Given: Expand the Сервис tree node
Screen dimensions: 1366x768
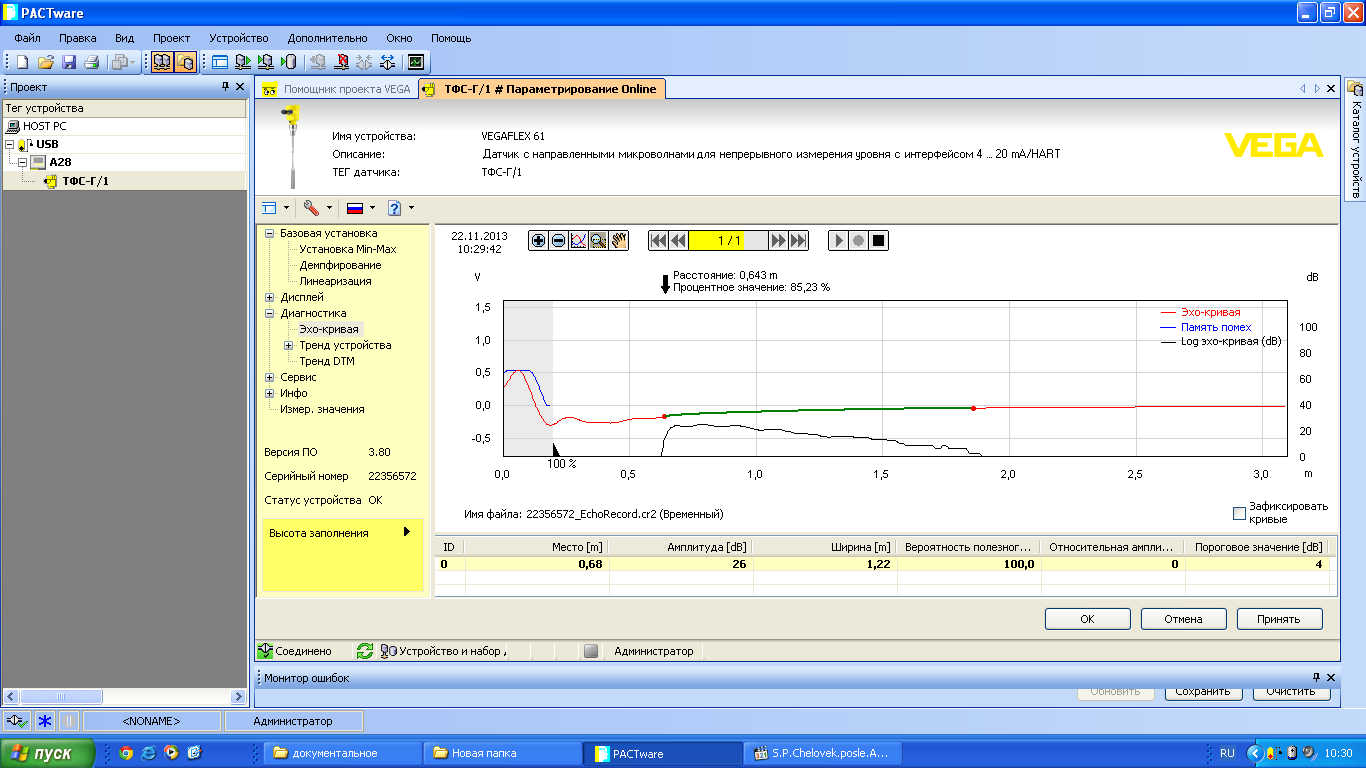Looking at the screenshot, I should [x=269, y=377].
